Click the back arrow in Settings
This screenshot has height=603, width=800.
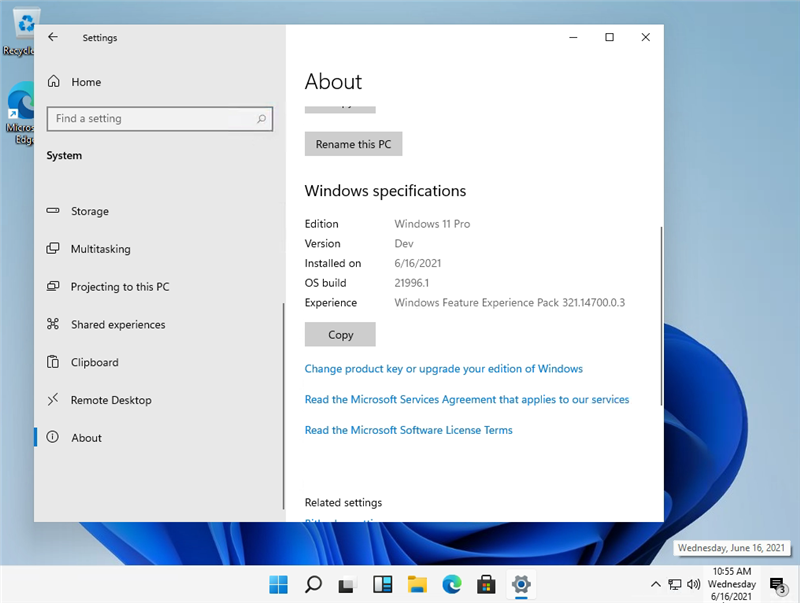tap(52, 37)
